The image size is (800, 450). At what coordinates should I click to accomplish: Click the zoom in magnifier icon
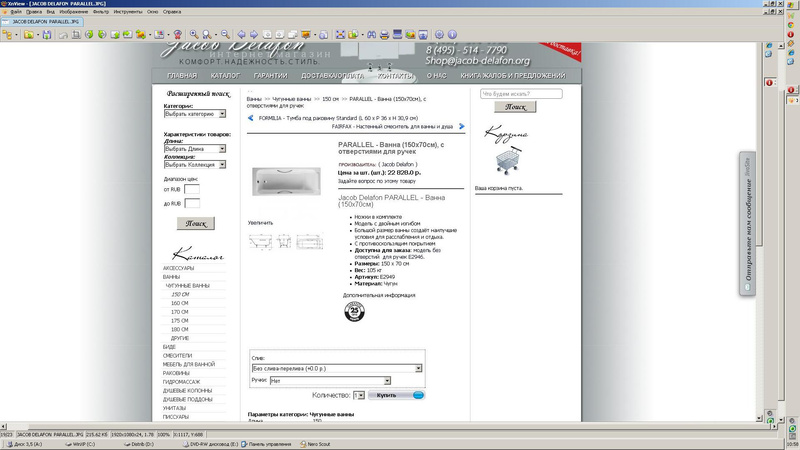click(194, 35)
